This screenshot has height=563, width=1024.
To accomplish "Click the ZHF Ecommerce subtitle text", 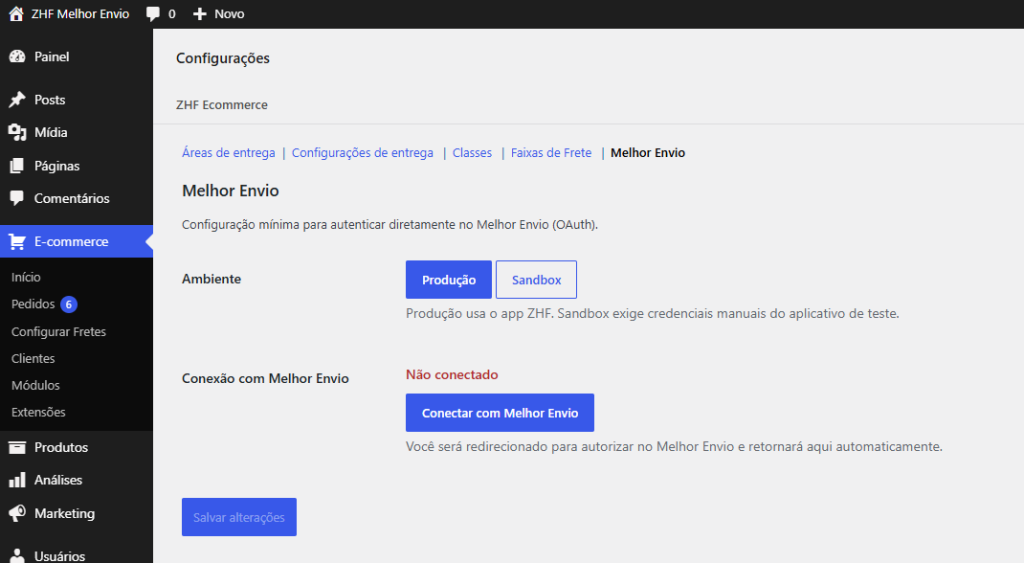I will (222, 105).
